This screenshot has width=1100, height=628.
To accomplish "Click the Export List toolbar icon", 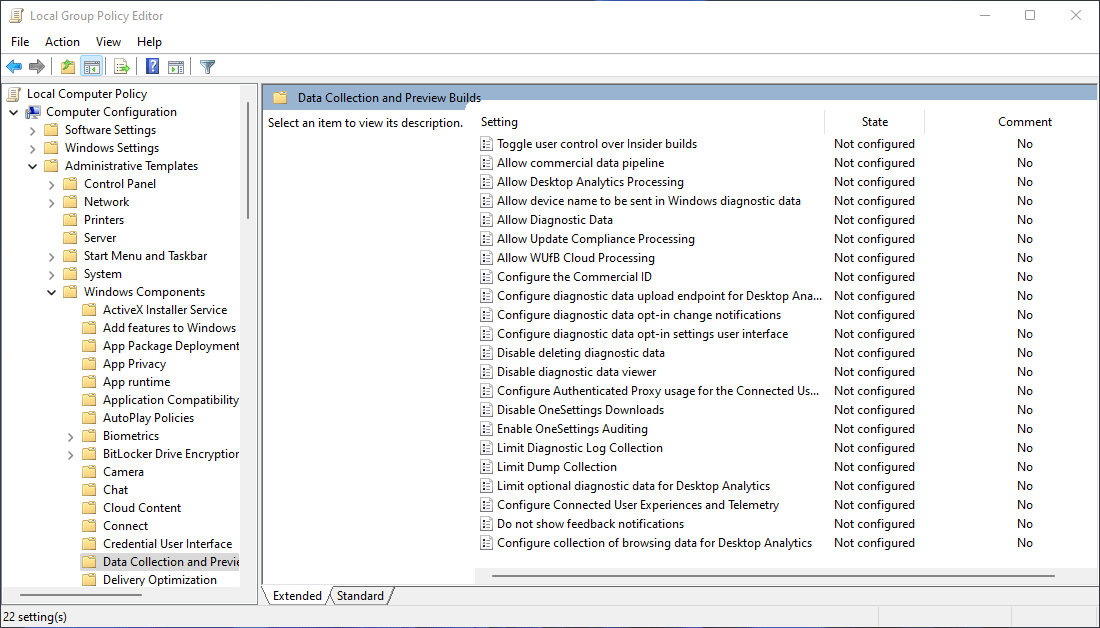I will point(121,67).
